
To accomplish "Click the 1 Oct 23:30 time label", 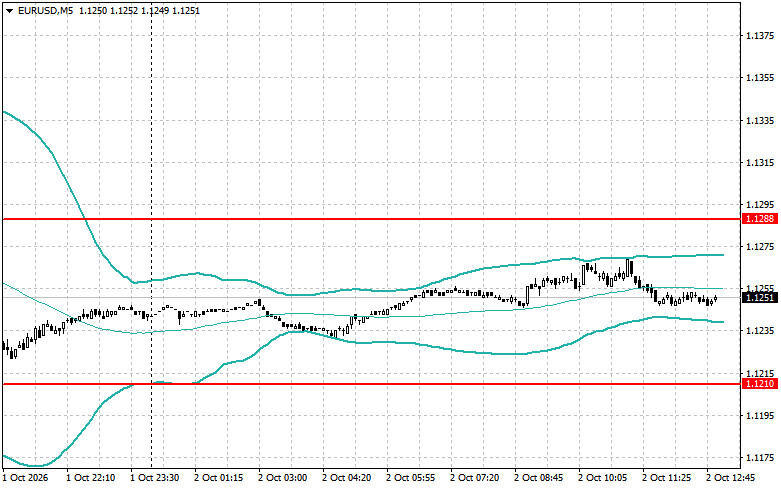I will [154, 478].
